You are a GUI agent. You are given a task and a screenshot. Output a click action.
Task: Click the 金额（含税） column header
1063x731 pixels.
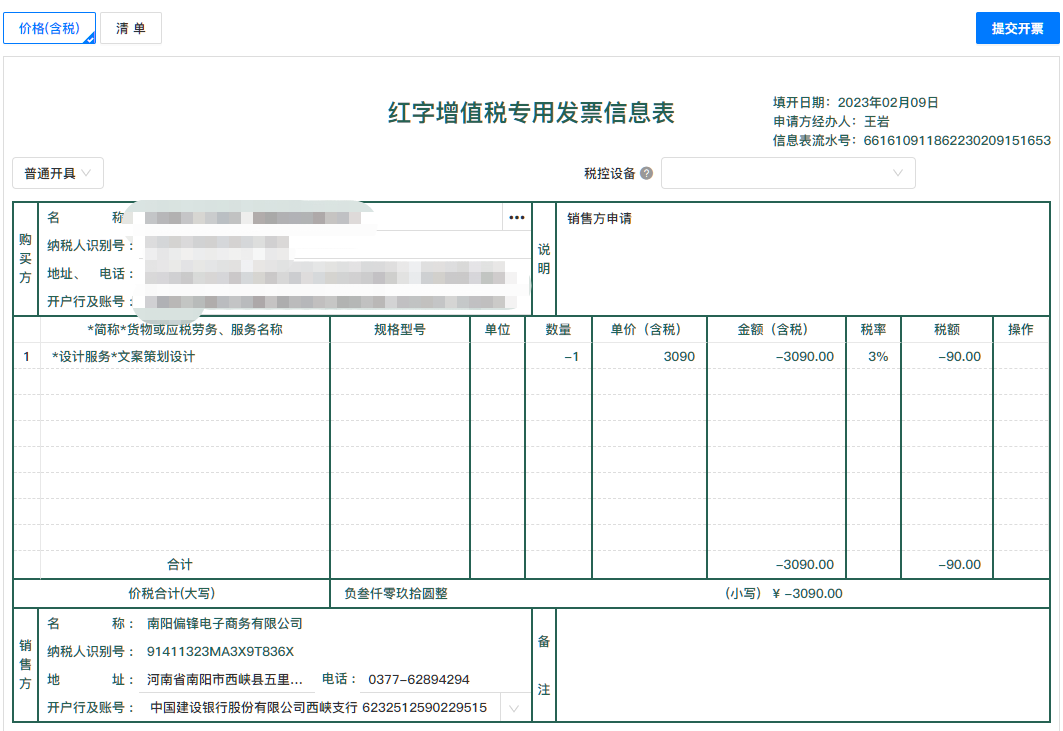coord(776,330)
